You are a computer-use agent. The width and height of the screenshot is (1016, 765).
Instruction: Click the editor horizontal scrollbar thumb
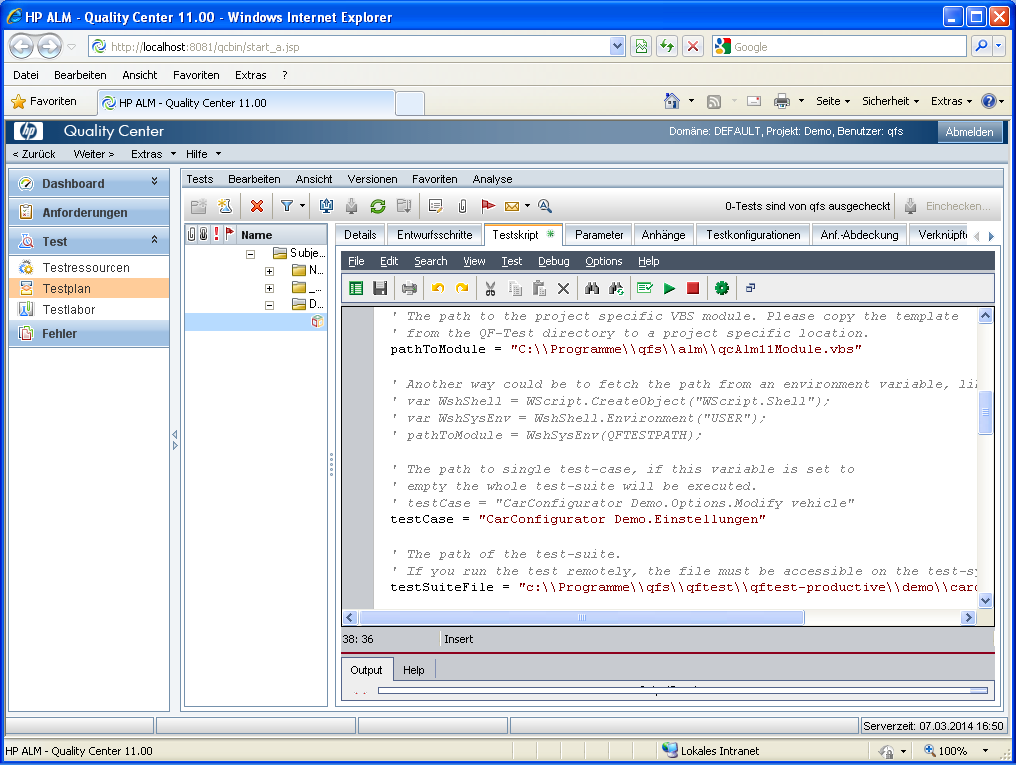[x=580, y=618]
